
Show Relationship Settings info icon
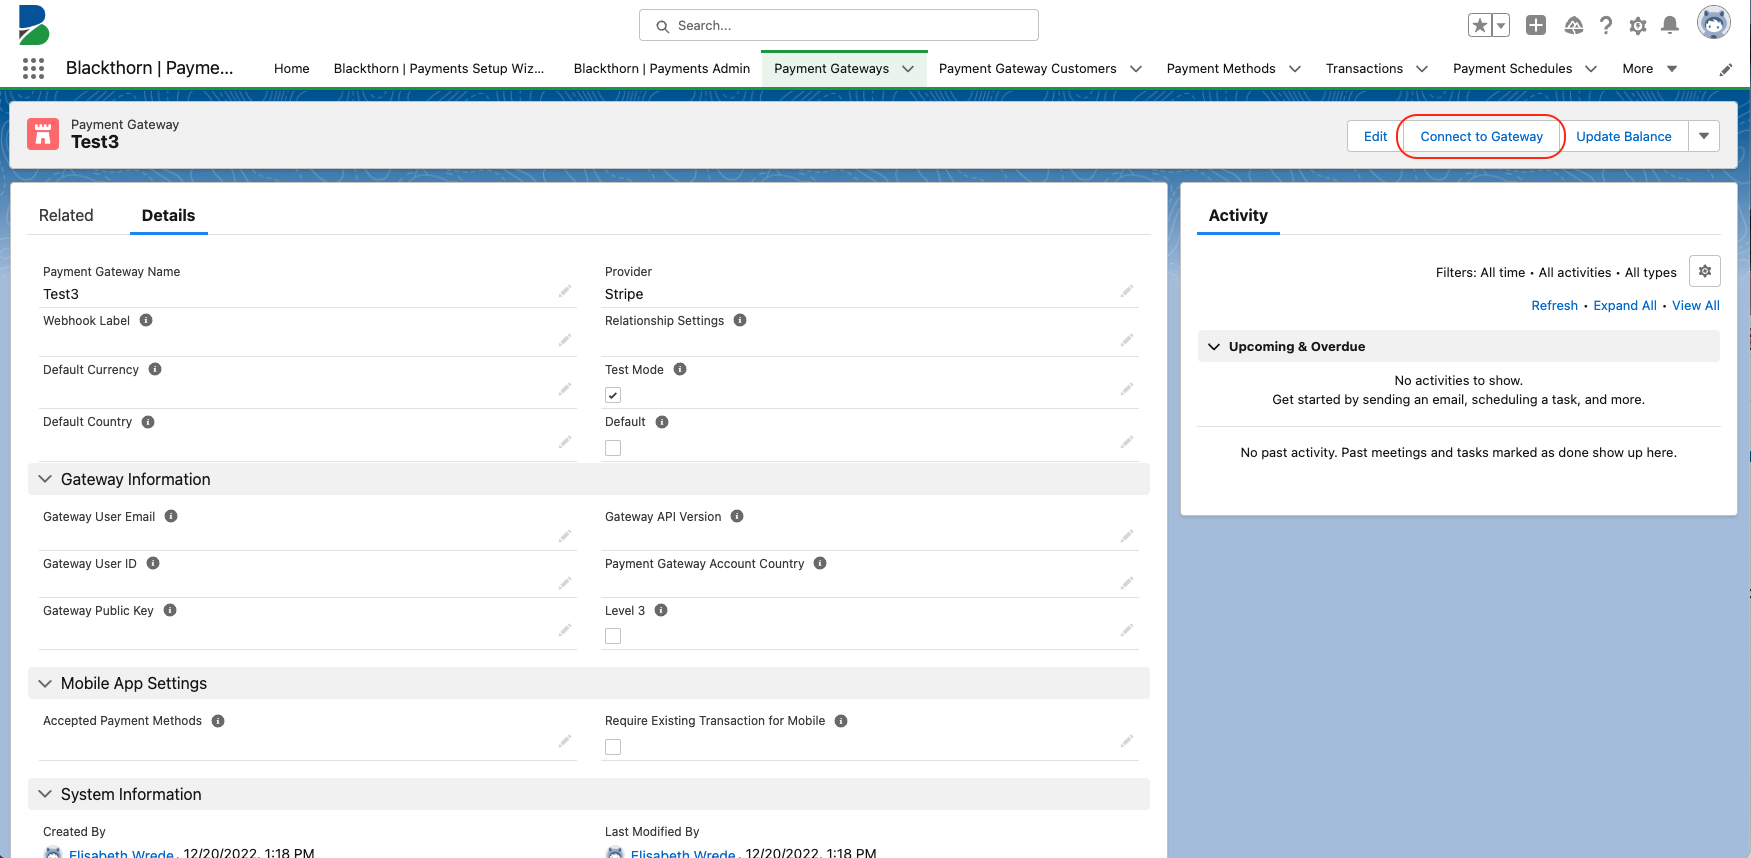pos(740,320)
